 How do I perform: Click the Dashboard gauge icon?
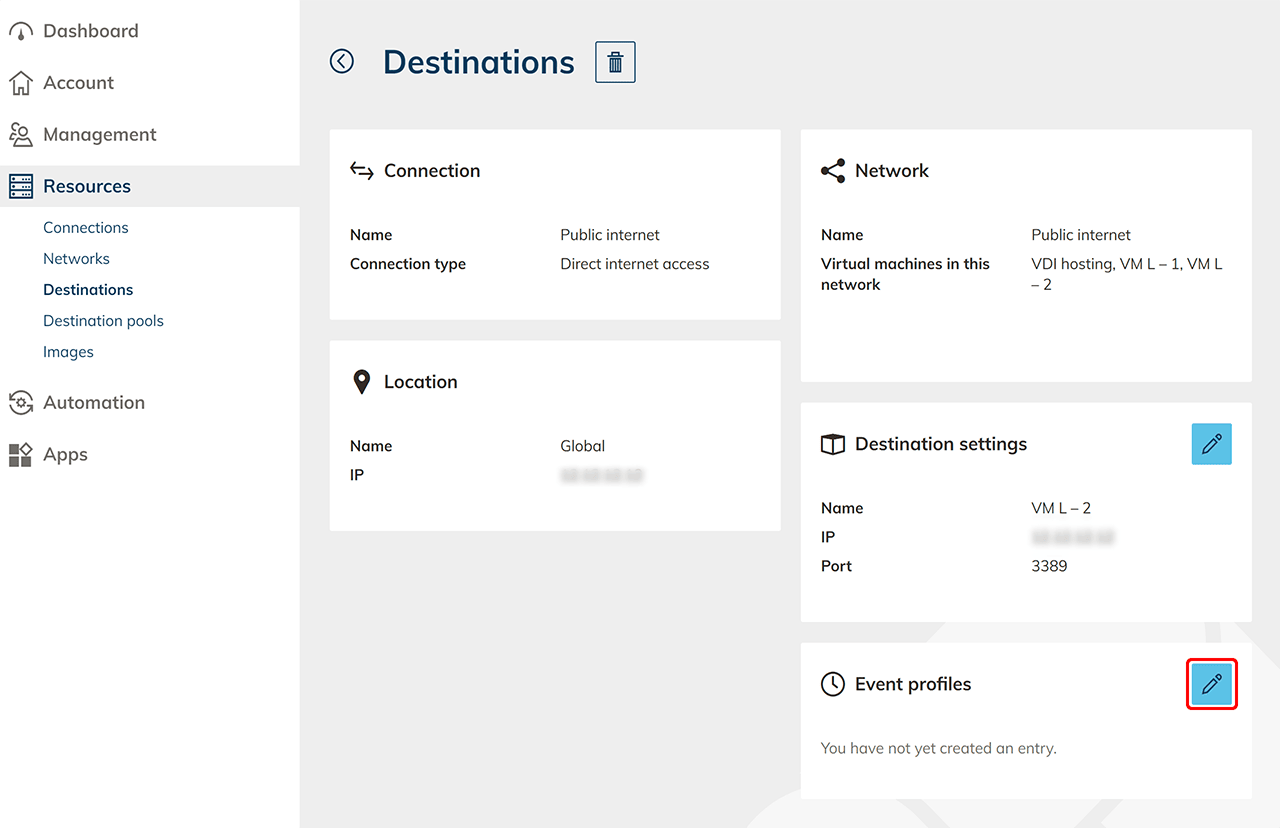[20, 32]
